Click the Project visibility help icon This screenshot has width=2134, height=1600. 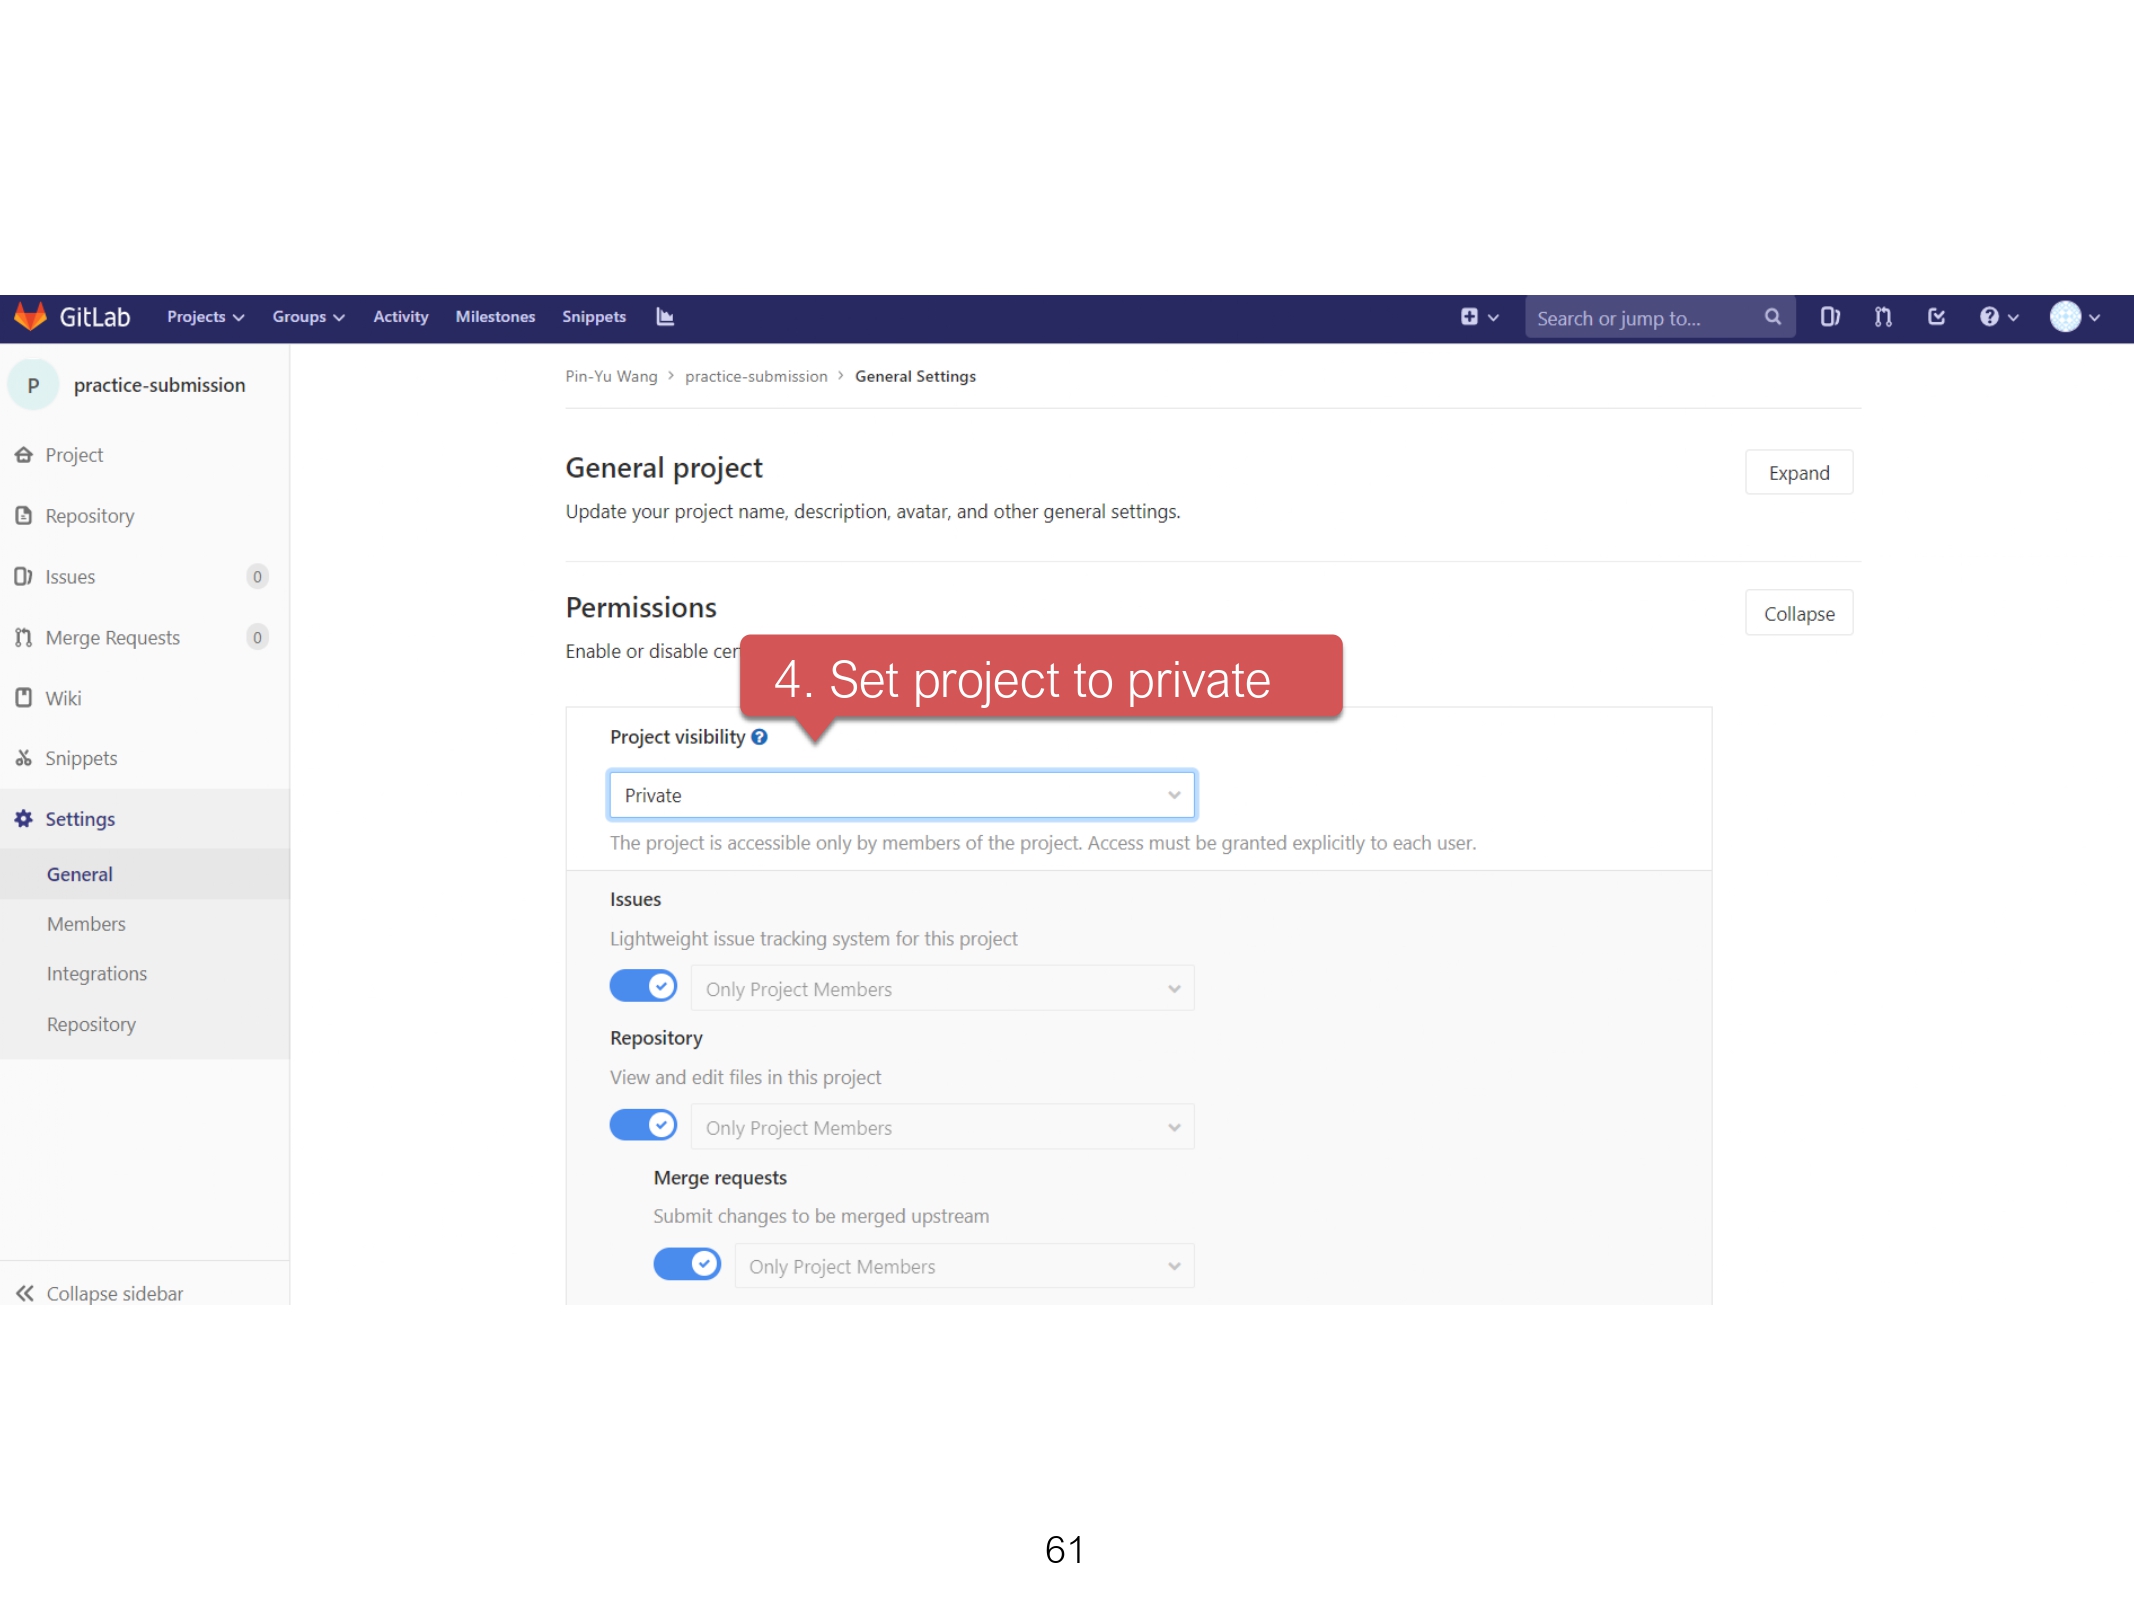tap(759, 737)
